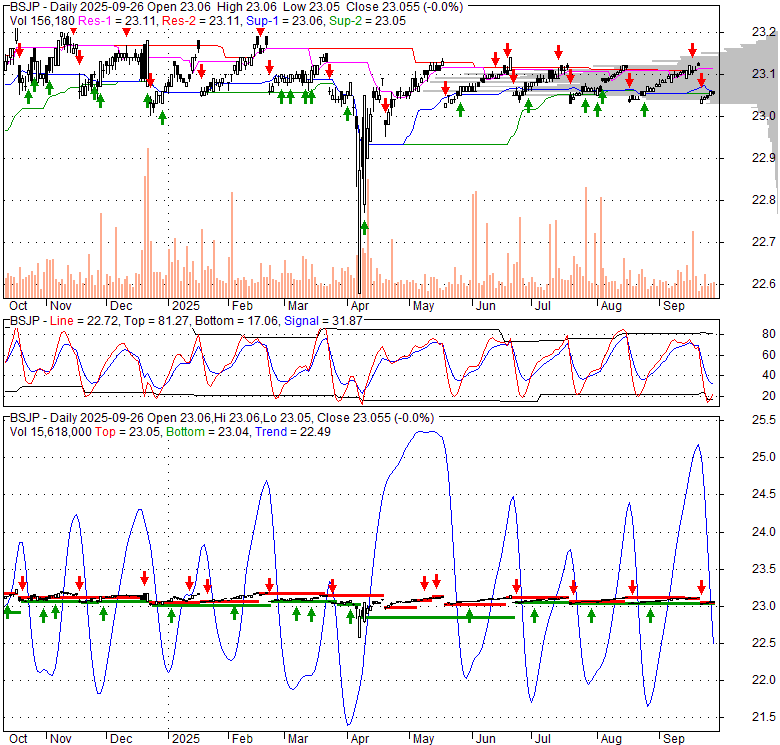780x745 pixels.
Task: Click the 25.5 tick on bottom axis
Action: [x=764, y=420]
